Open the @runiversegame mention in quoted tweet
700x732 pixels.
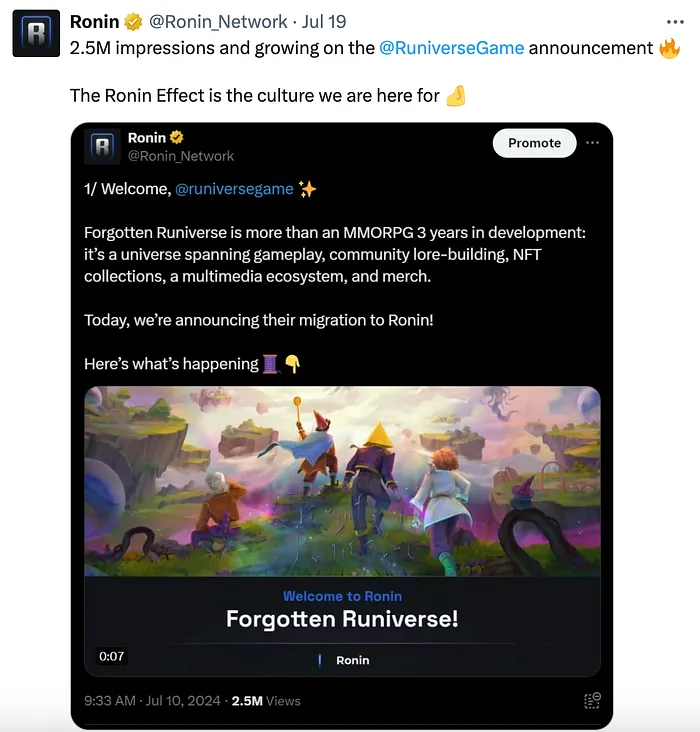234,189
